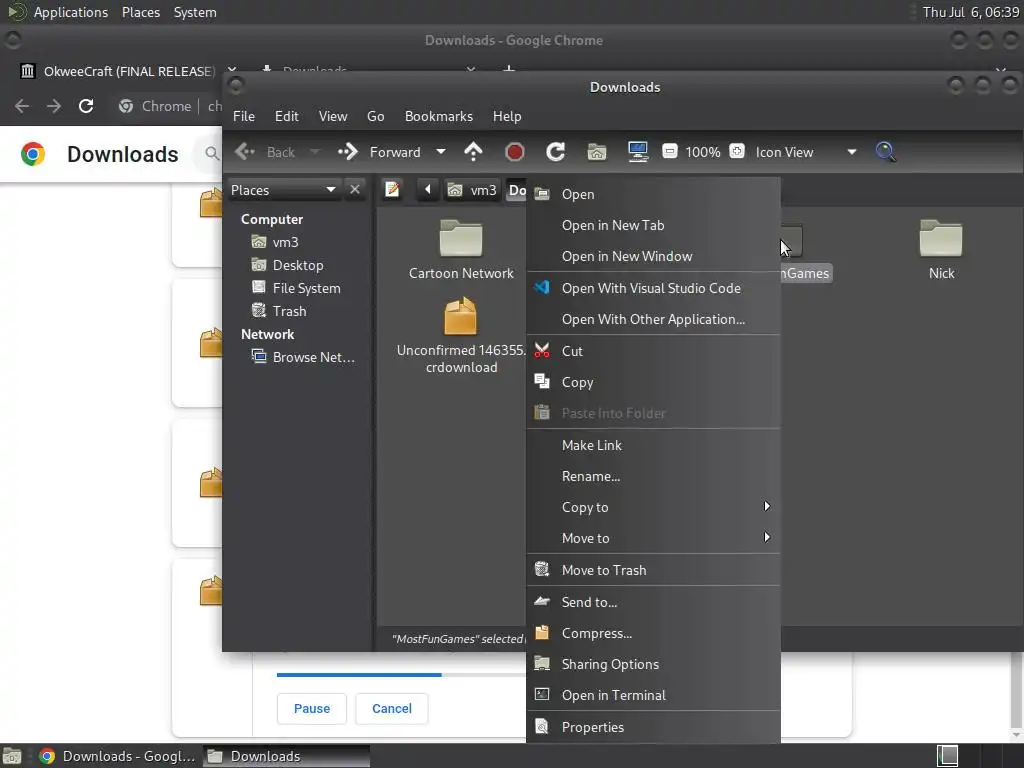1024x768 pixels.
Task: Click the vm3 path bar button
Action: (473, 190)
